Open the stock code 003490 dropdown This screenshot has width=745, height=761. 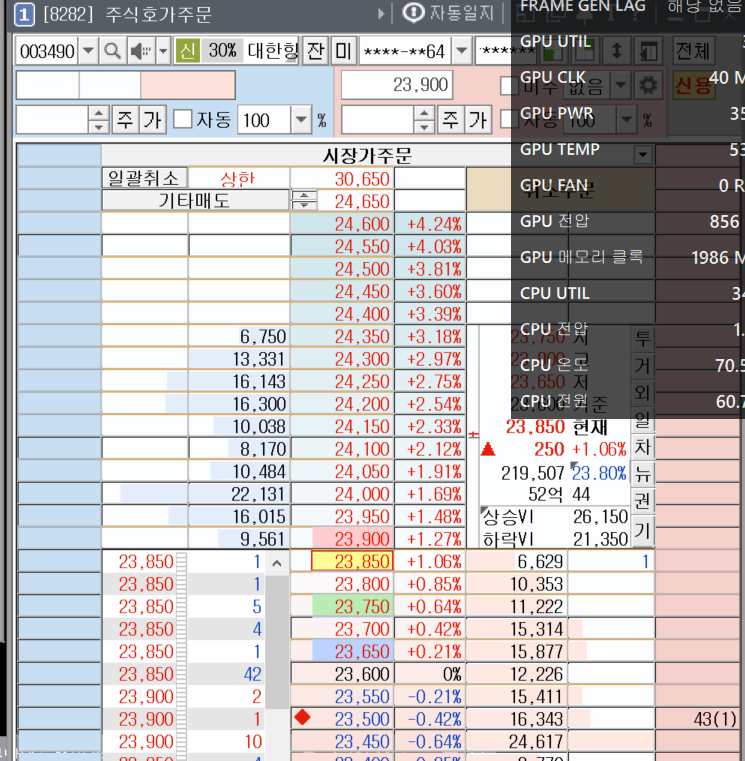coord(88,51)
